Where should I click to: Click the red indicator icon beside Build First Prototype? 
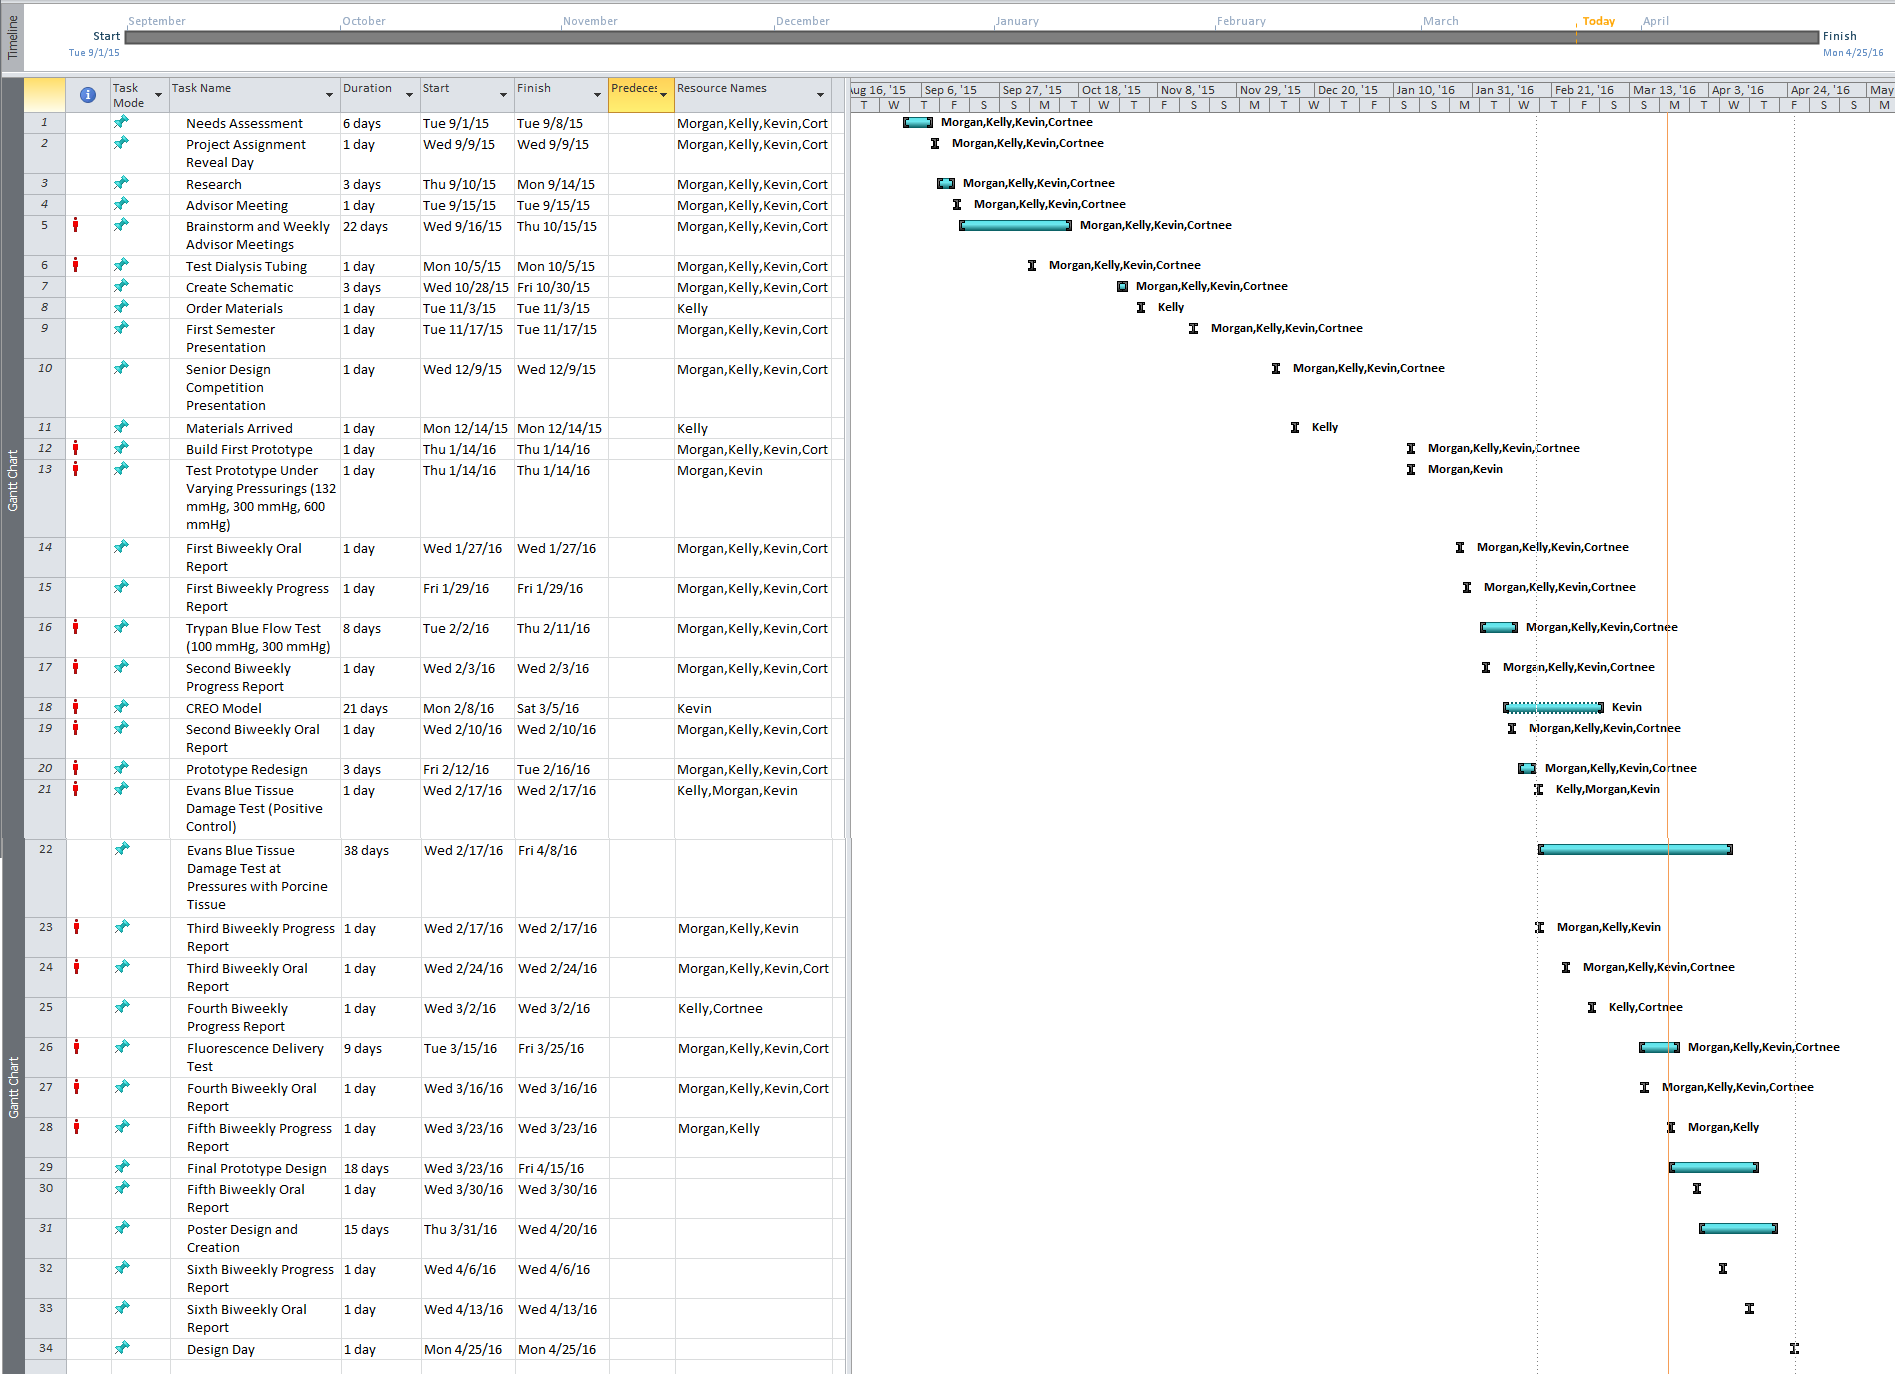[75, 448]
